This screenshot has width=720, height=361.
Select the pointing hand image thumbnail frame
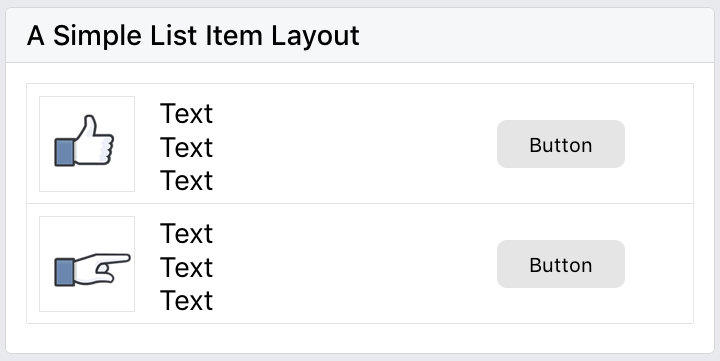tap(87, 264)
